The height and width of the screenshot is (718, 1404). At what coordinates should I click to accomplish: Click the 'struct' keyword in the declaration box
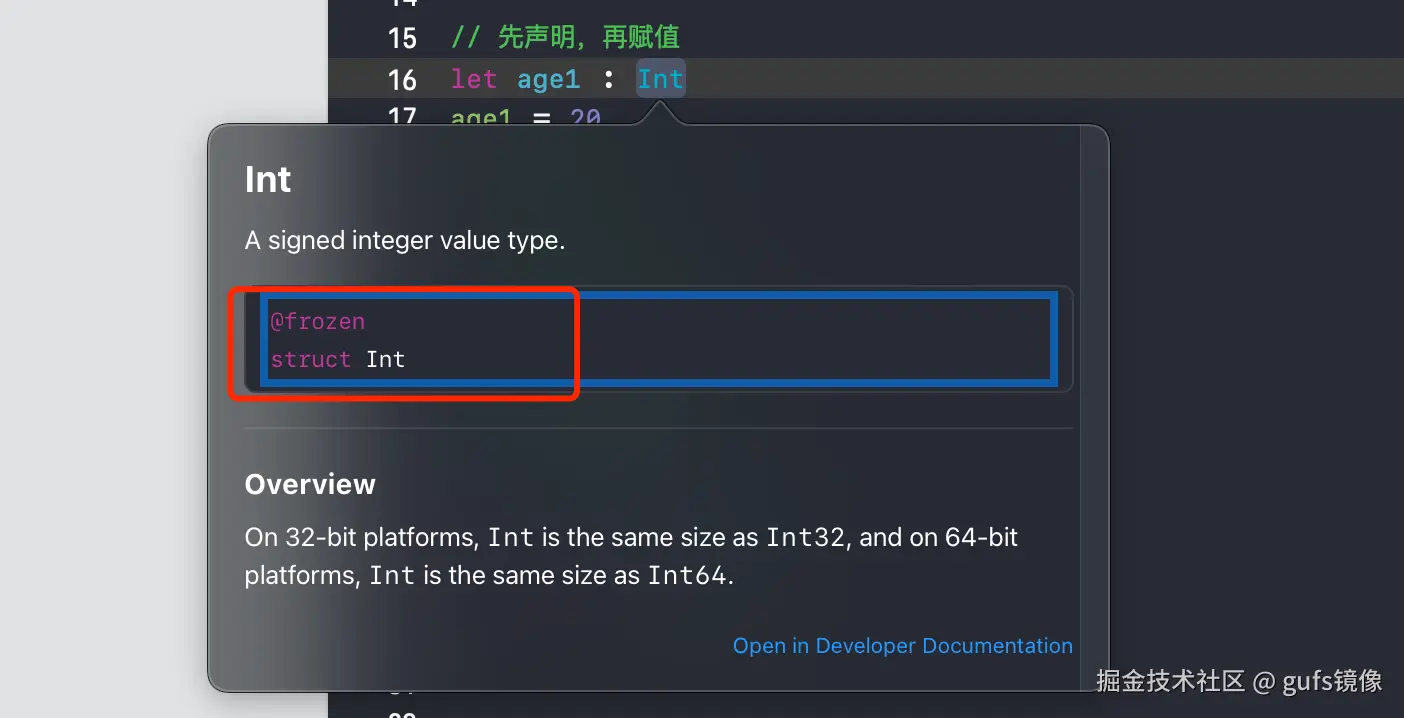click(311, 359)
